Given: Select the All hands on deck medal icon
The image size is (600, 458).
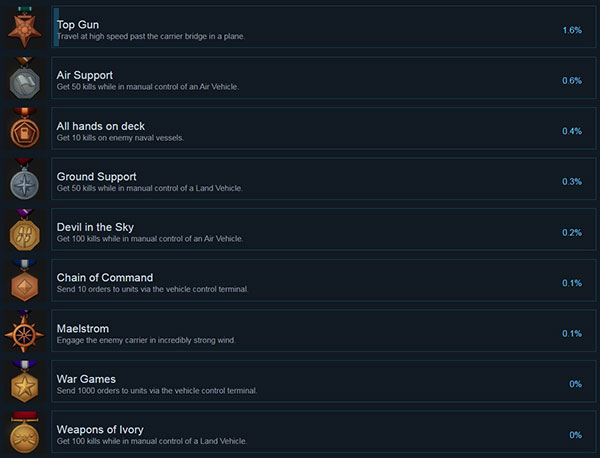Looking at the screenshot, I should pyautogui.click(x=24, y=128).
